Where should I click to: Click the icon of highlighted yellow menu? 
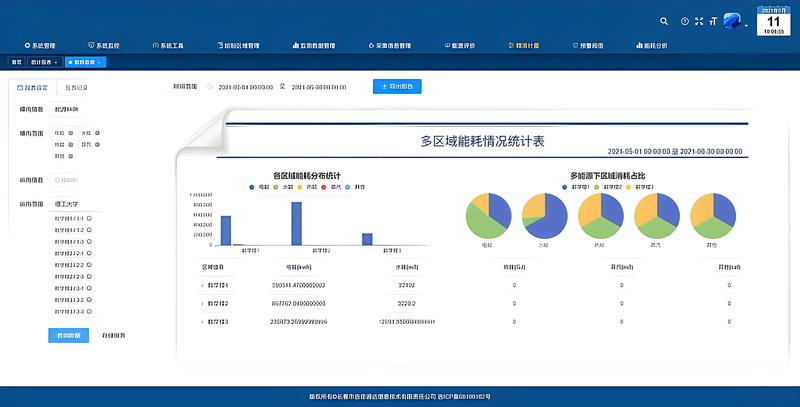[511, 45]
